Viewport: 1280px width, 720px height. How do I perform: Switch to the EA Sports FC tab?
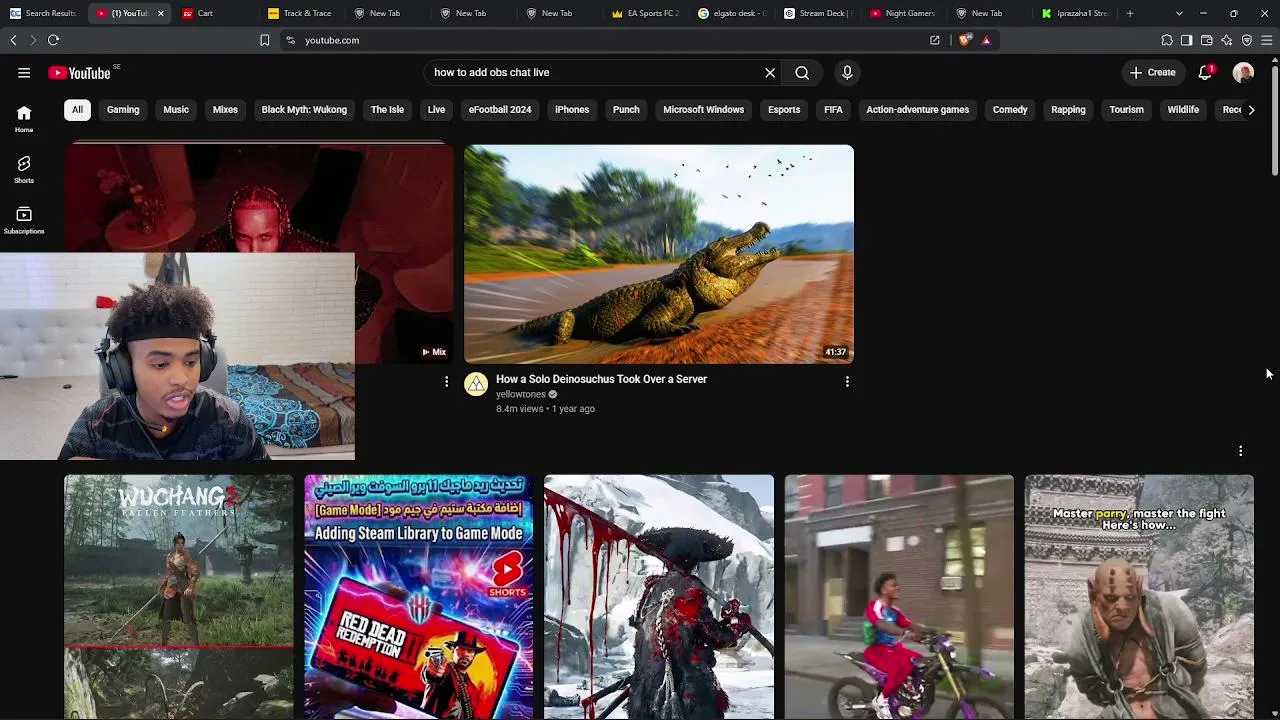[645, 13]
